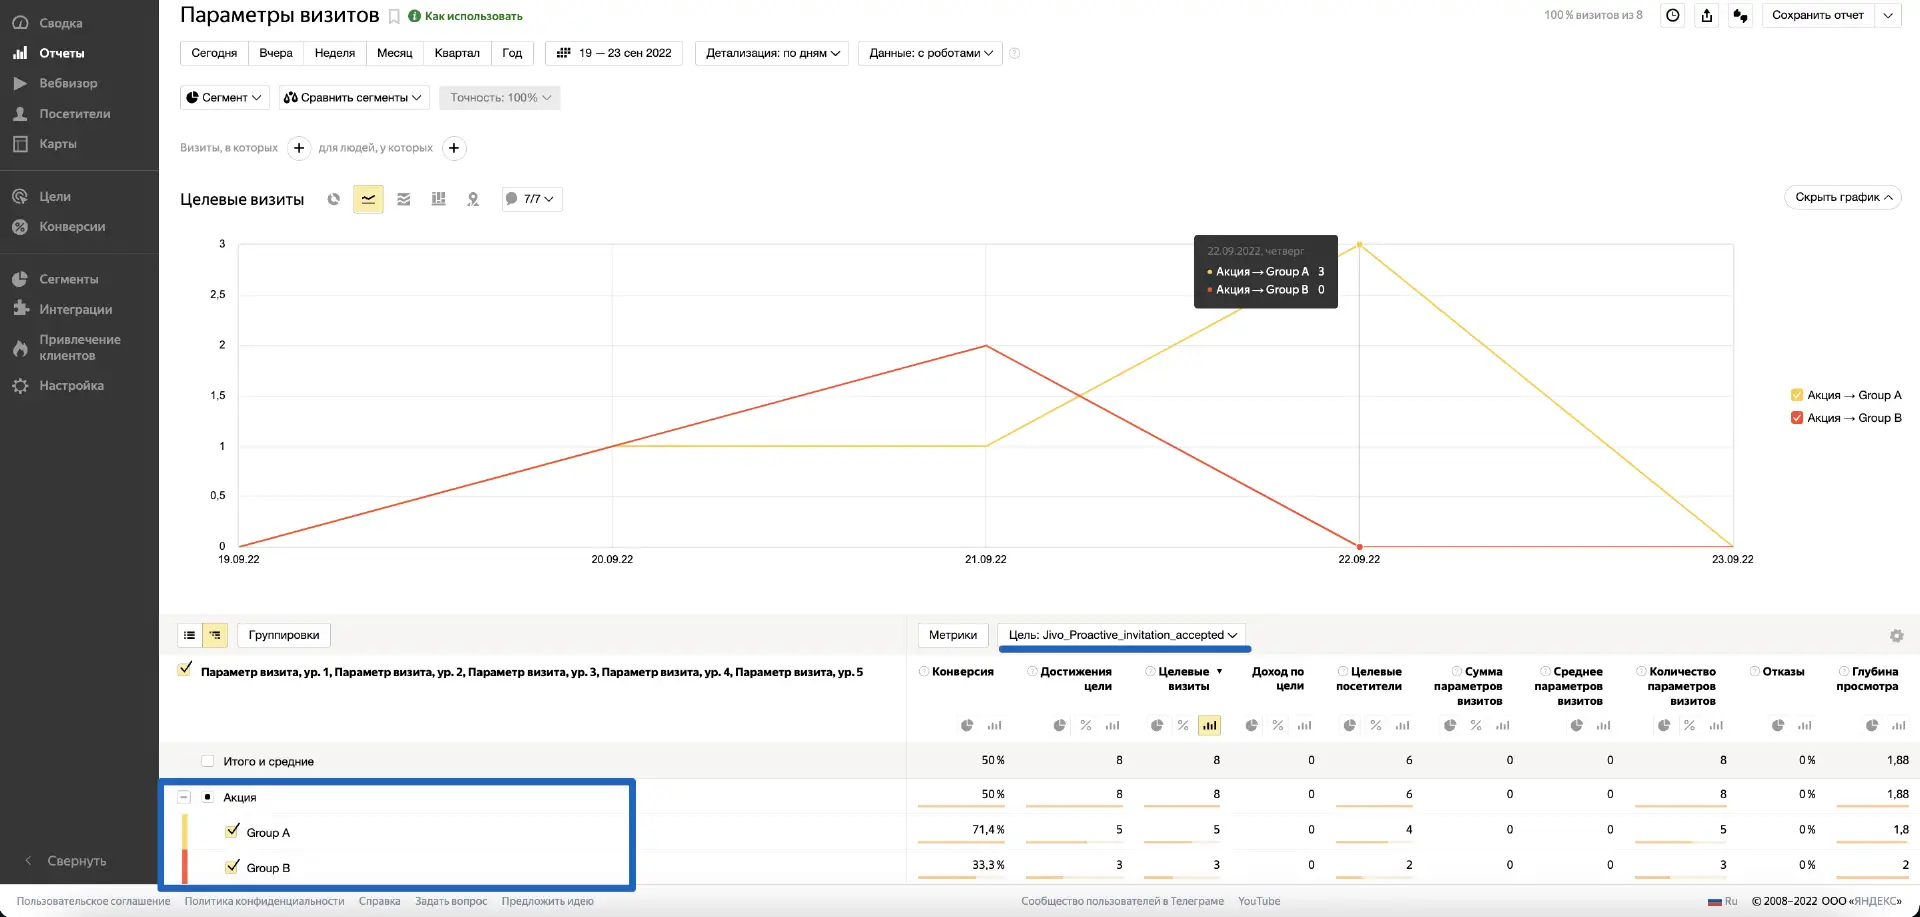This screenshot has width=1920, height=917.
Task: Switch to the stacked area chart icon
Action: coord(404,199)
